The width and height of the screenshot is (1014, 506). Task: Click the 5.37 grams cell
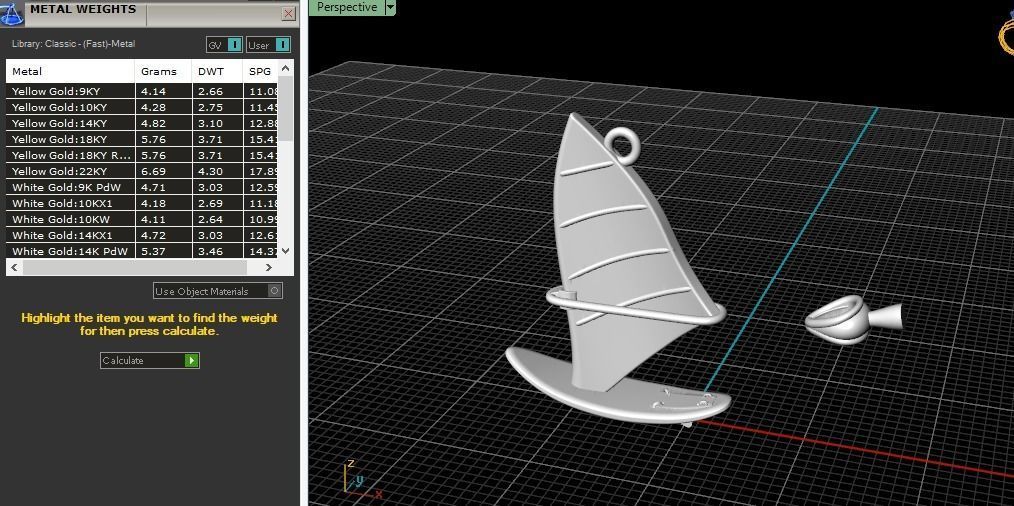point(164,251)
